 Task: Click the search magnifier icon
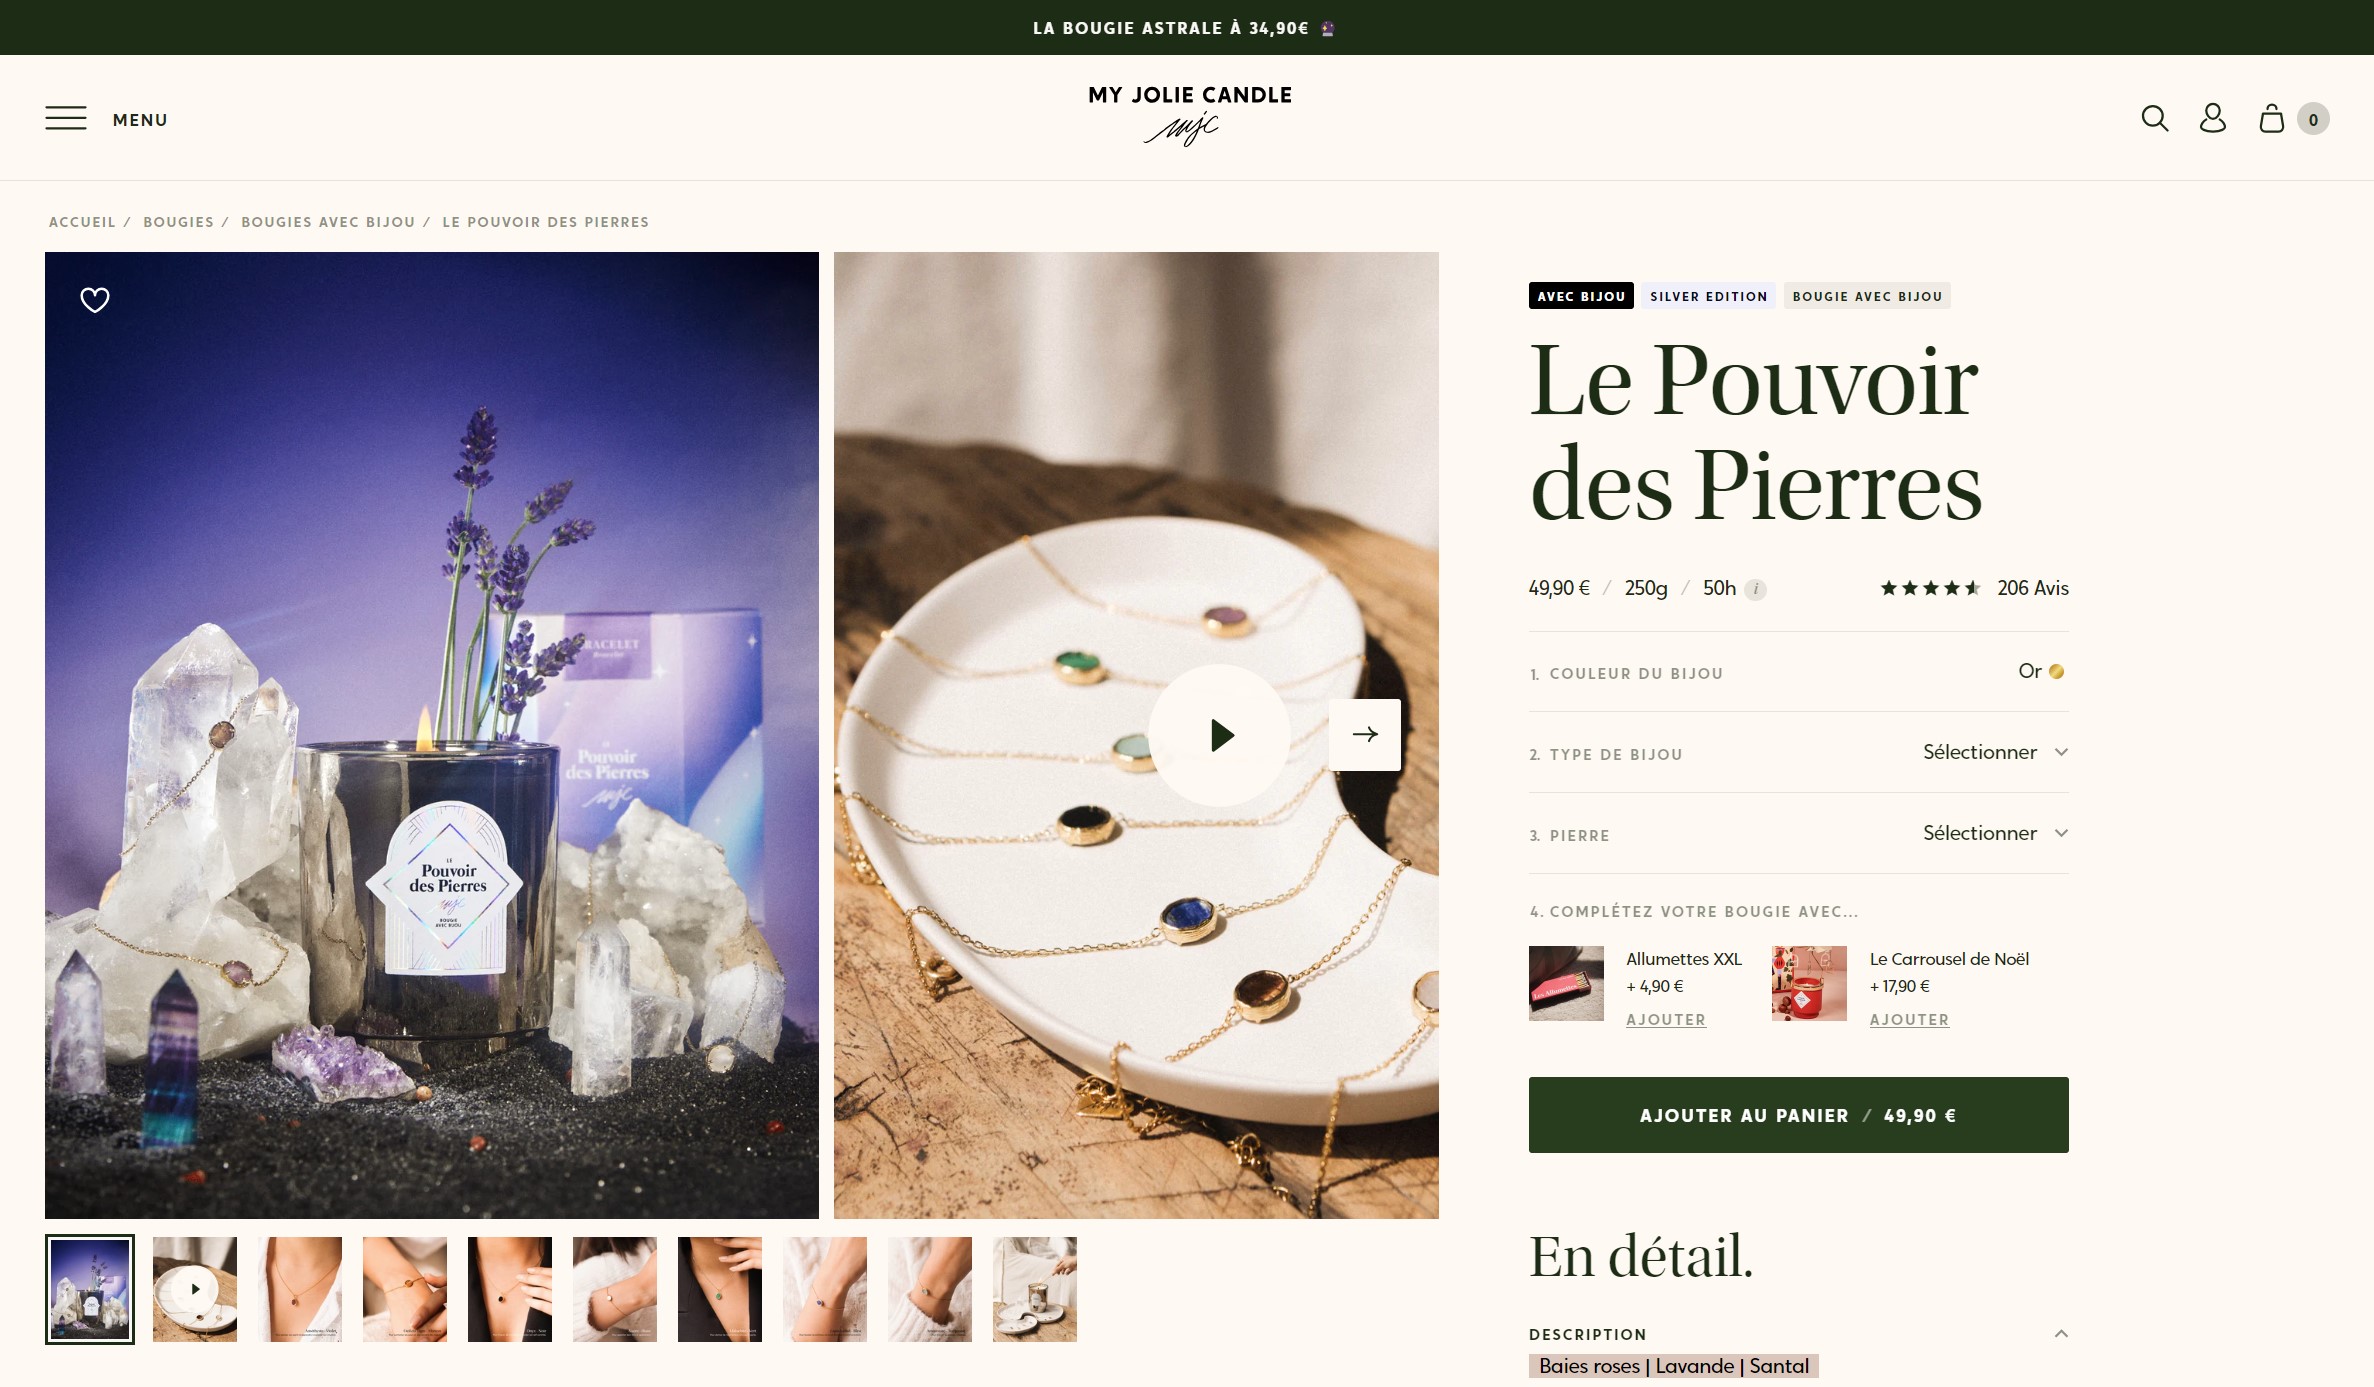tap(2155, 119)
